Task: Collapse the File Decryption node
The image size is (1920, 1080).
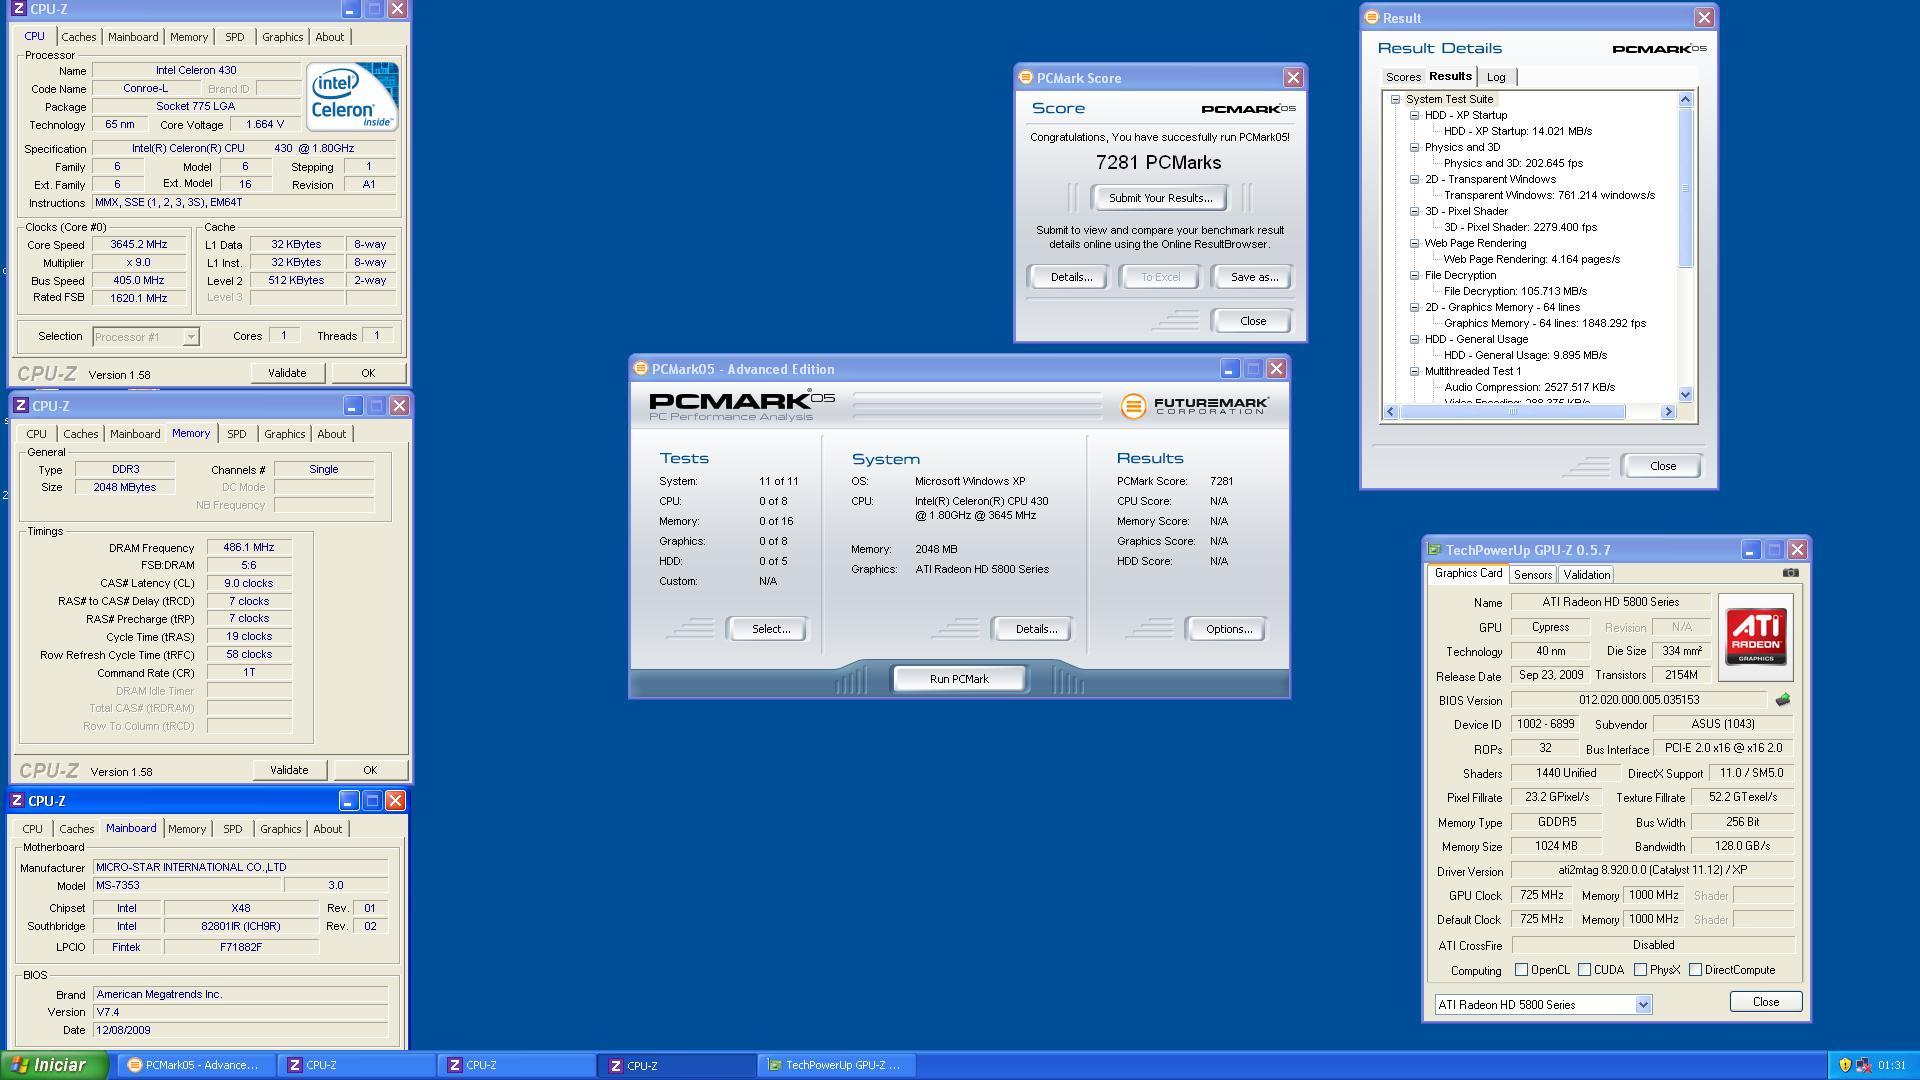Action: pyautogui.click(x=1415, y=275)
